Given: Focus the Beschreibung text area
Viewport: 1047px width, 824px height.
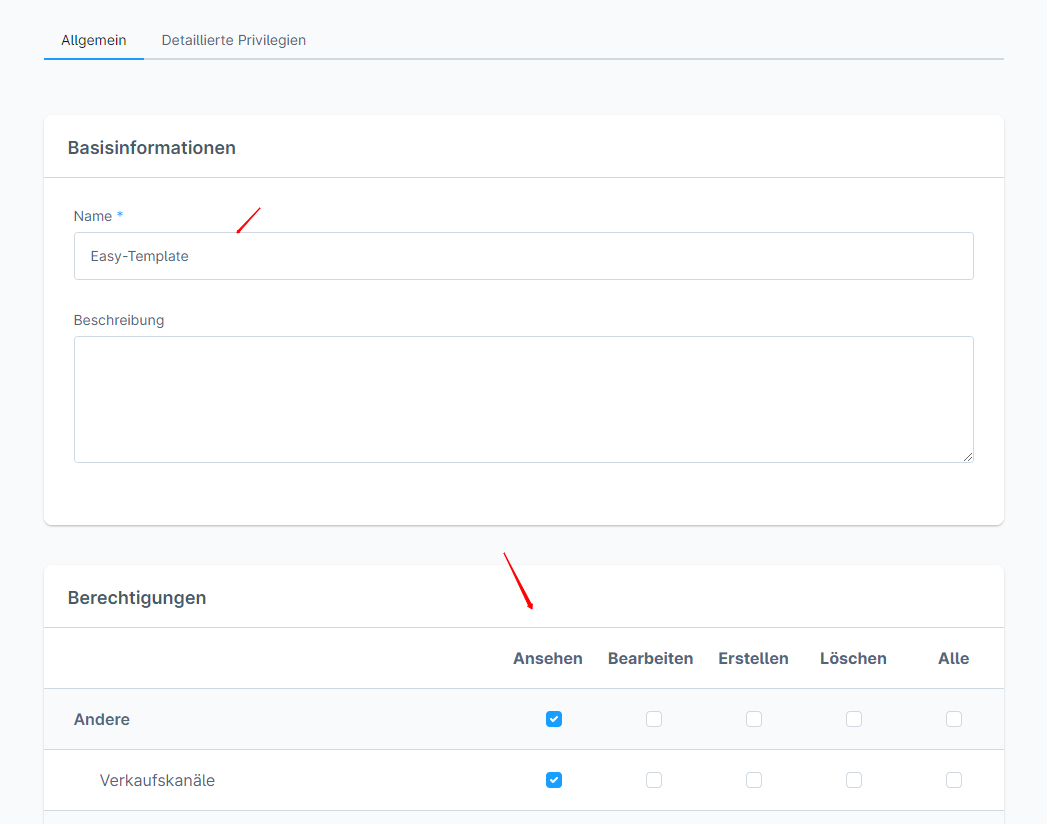Looking at the screenshot, I should [523, 399].
